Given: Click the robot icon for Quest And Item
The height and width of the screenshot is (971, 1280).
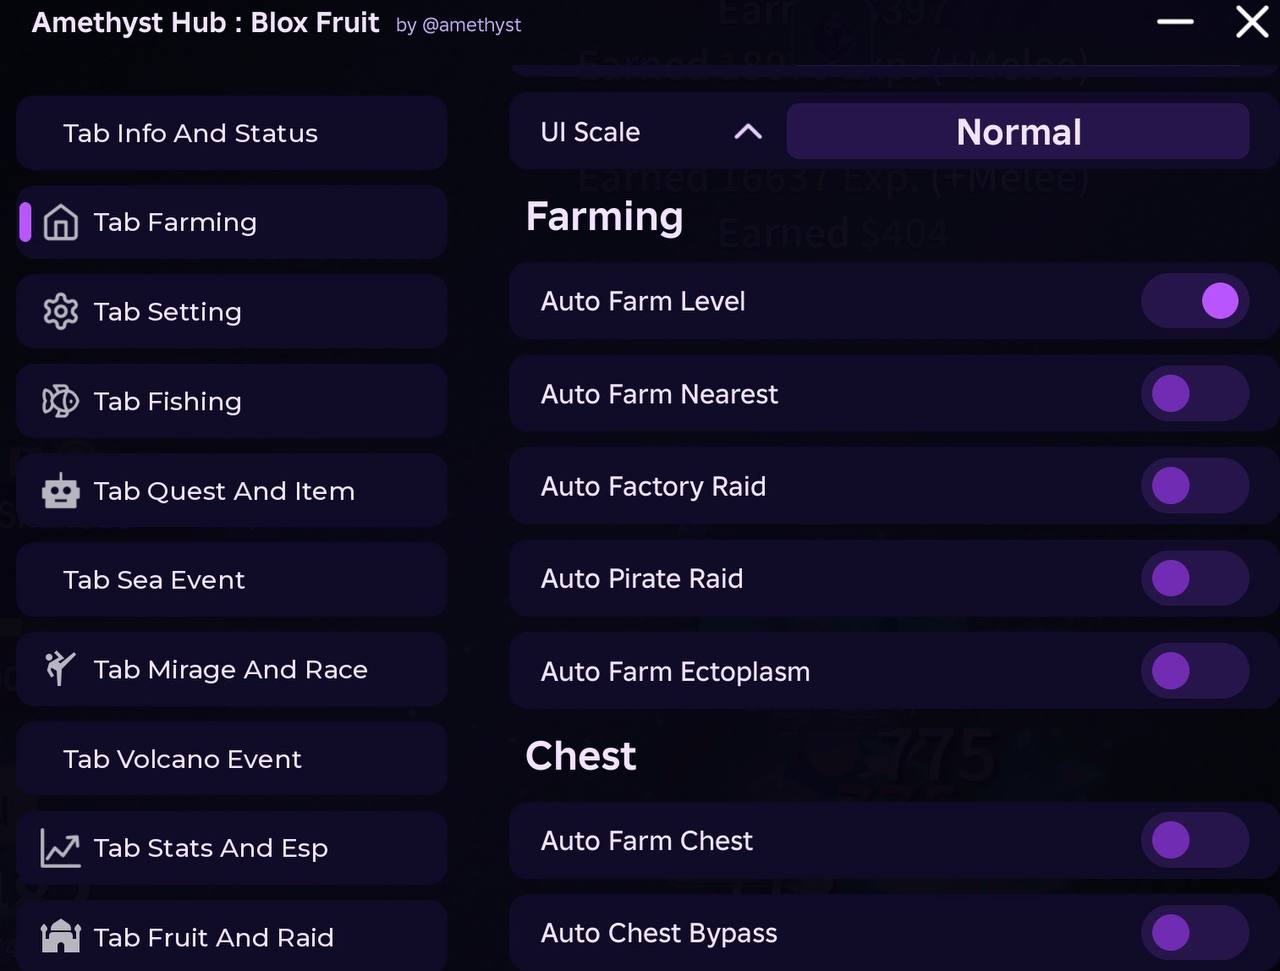Looking at the screenshot, I should pos(61,491).
